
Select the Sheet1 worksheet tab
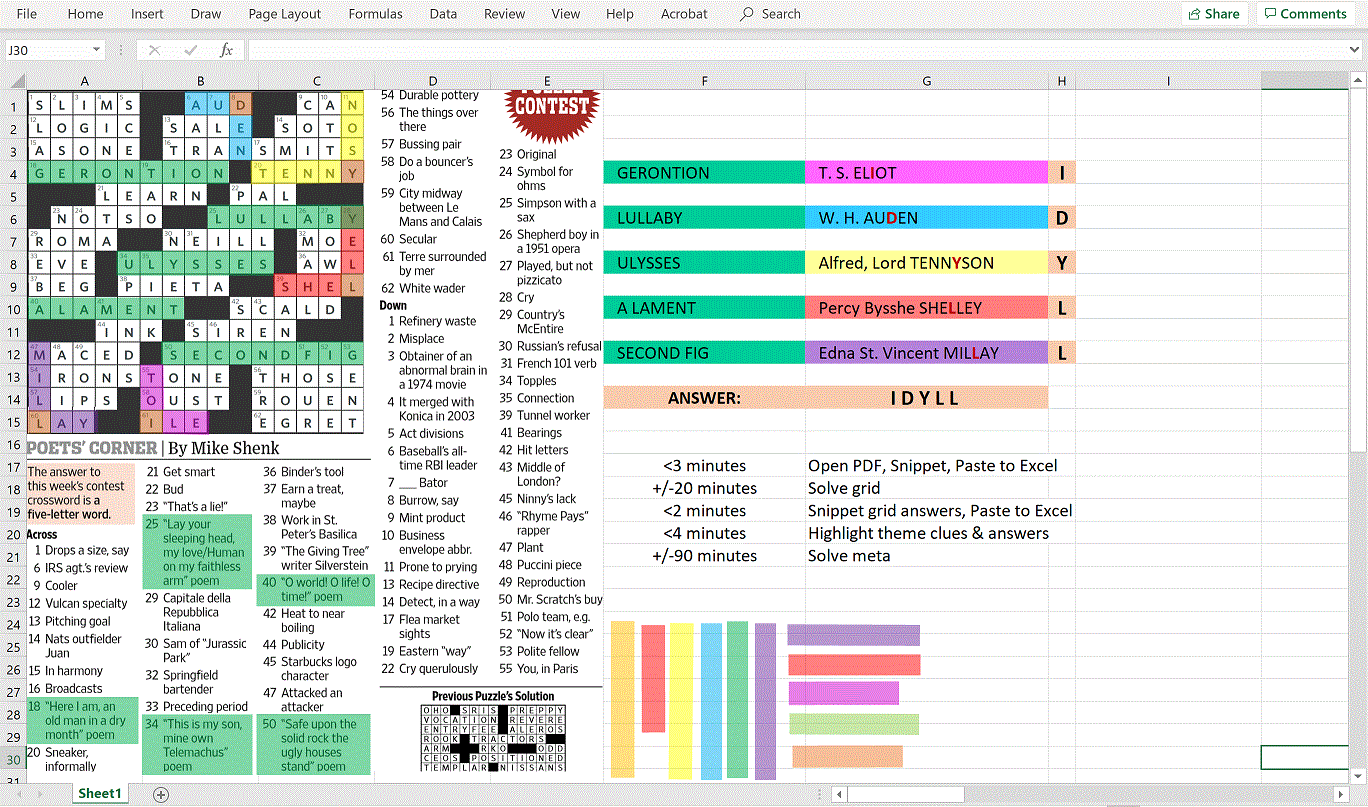[100, 794]
